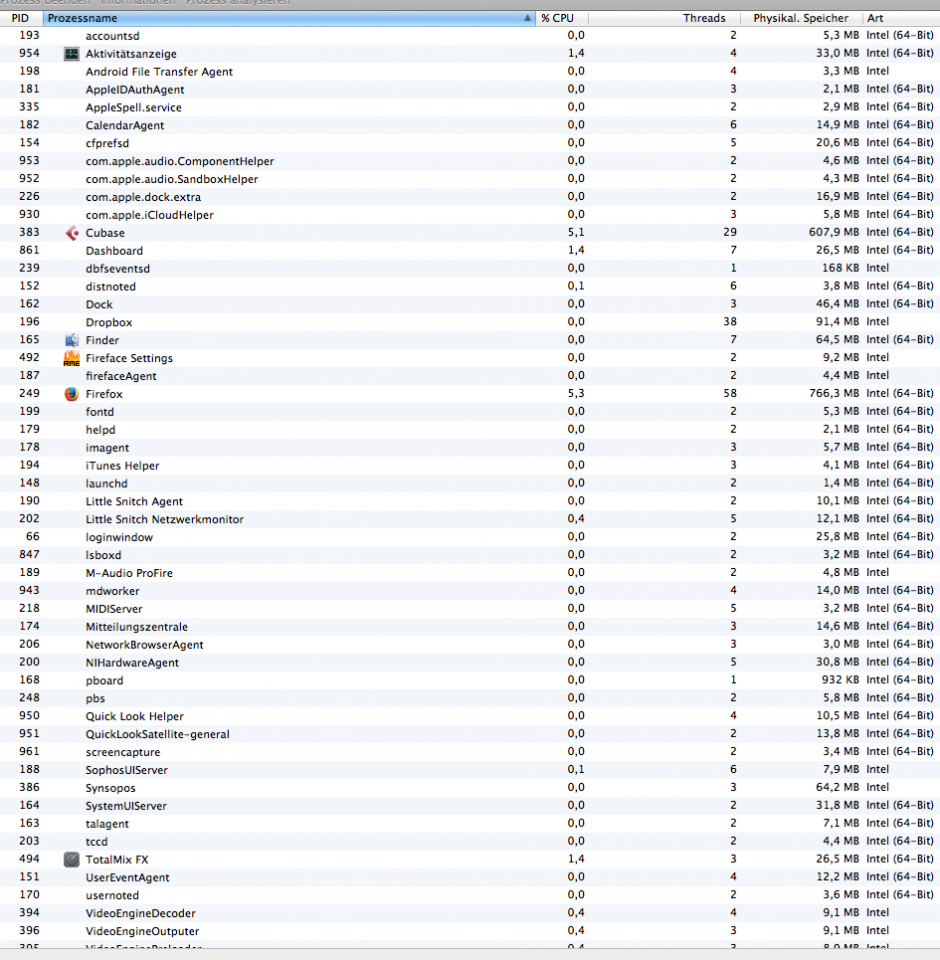Select the iTunes Helper process
The width and height of the screenshot is (940, 960).
coord(122,466)
